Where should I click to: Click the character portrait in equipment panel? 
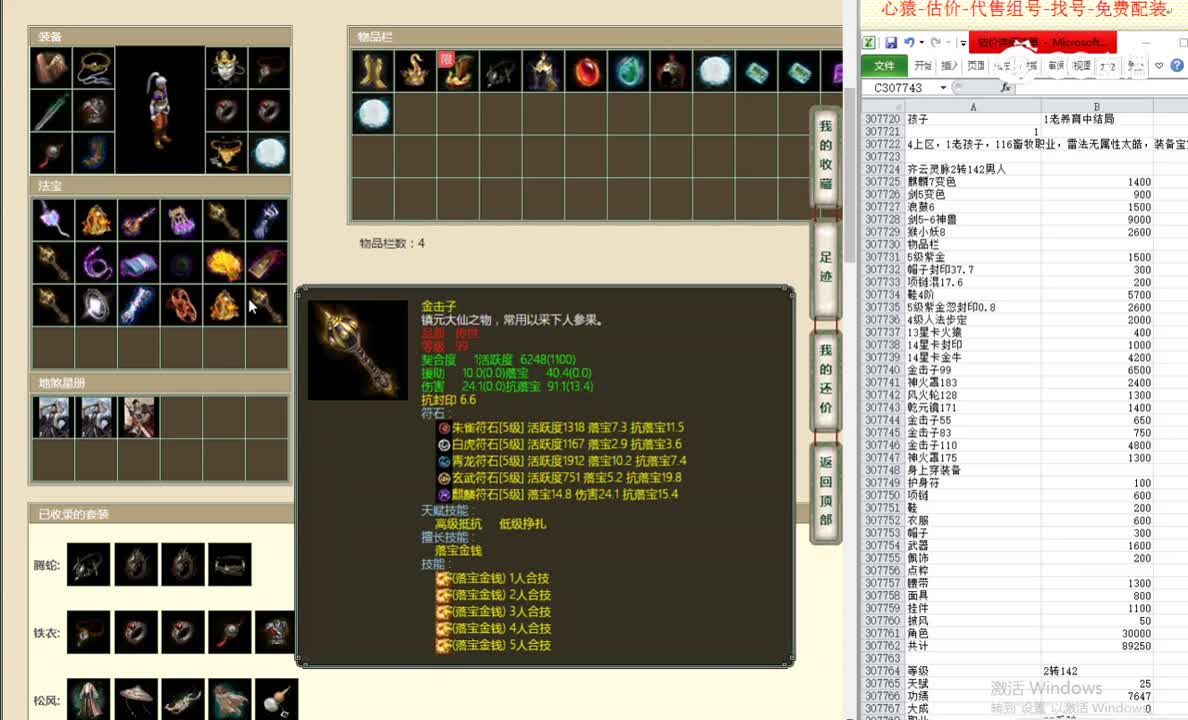coord(160,111)
